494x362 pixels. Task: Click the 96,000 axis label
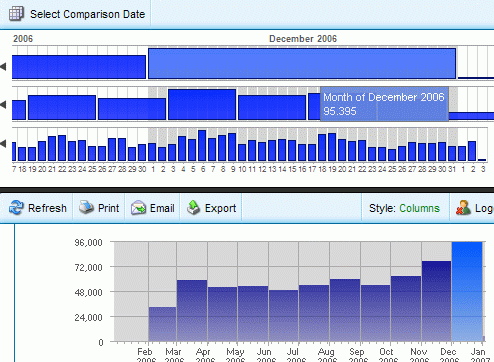point(88,242)
